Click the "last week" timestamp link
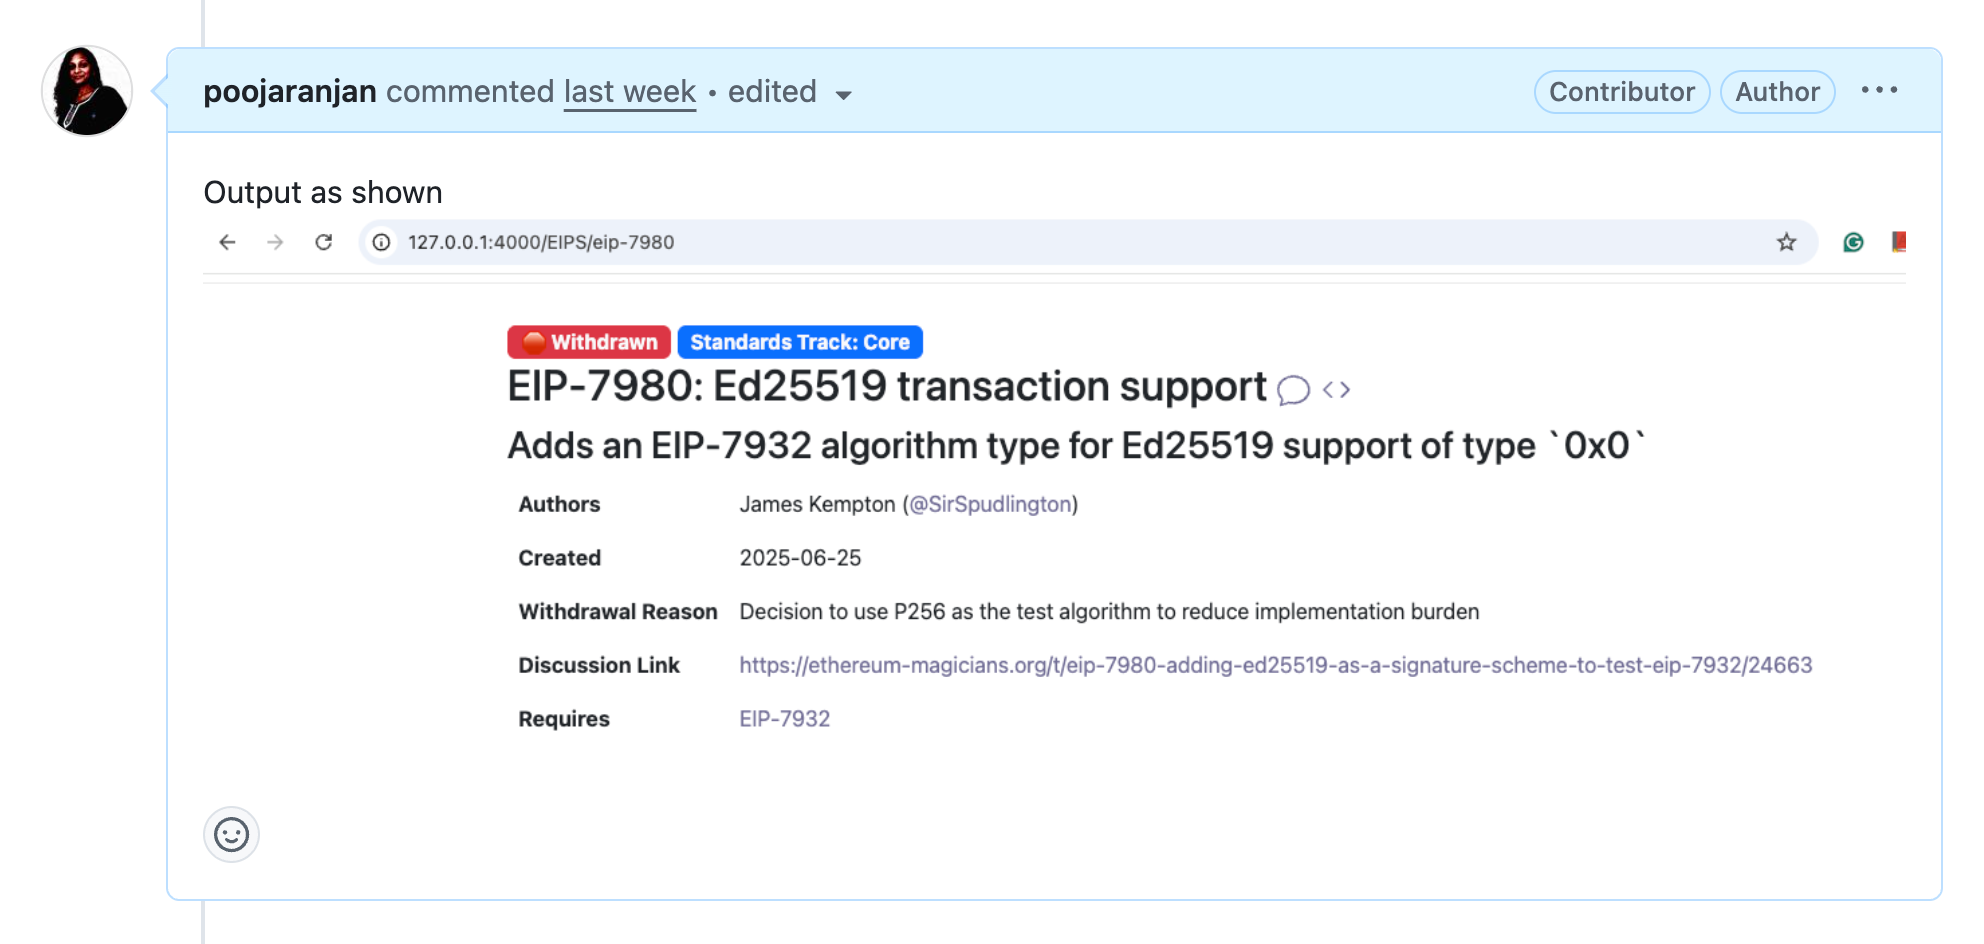The image size is (1984, 944). tap(630, 92)
